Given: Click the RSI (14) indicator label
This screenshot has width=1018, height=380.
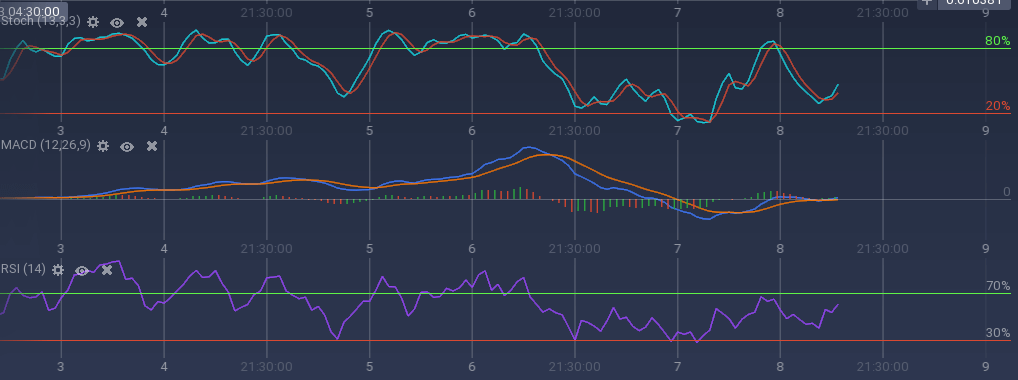Looking at the screenshot, I should [23, 269].
